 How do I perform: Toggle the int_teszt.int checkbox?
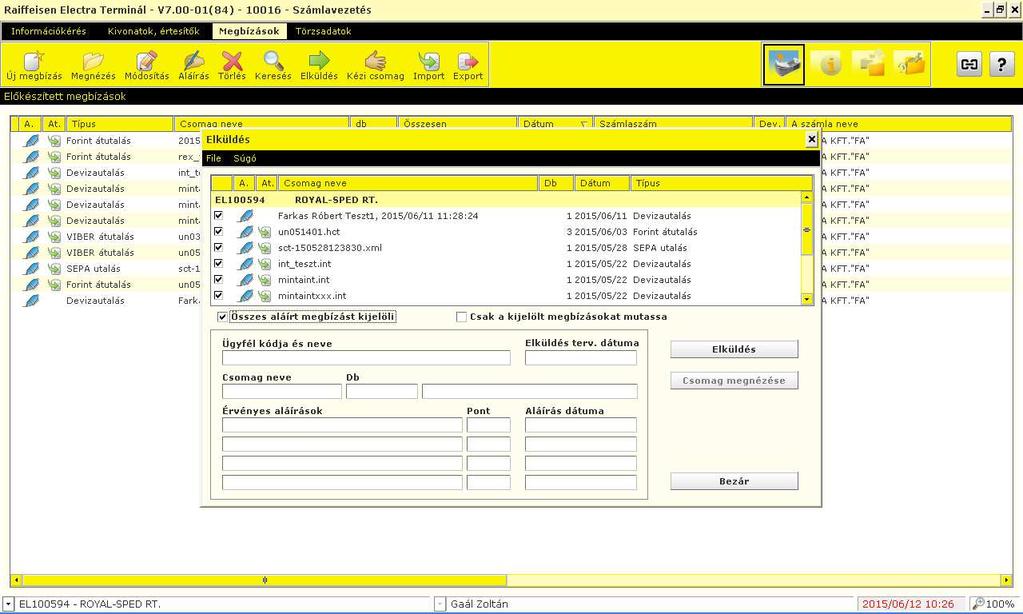coord(219,264)
